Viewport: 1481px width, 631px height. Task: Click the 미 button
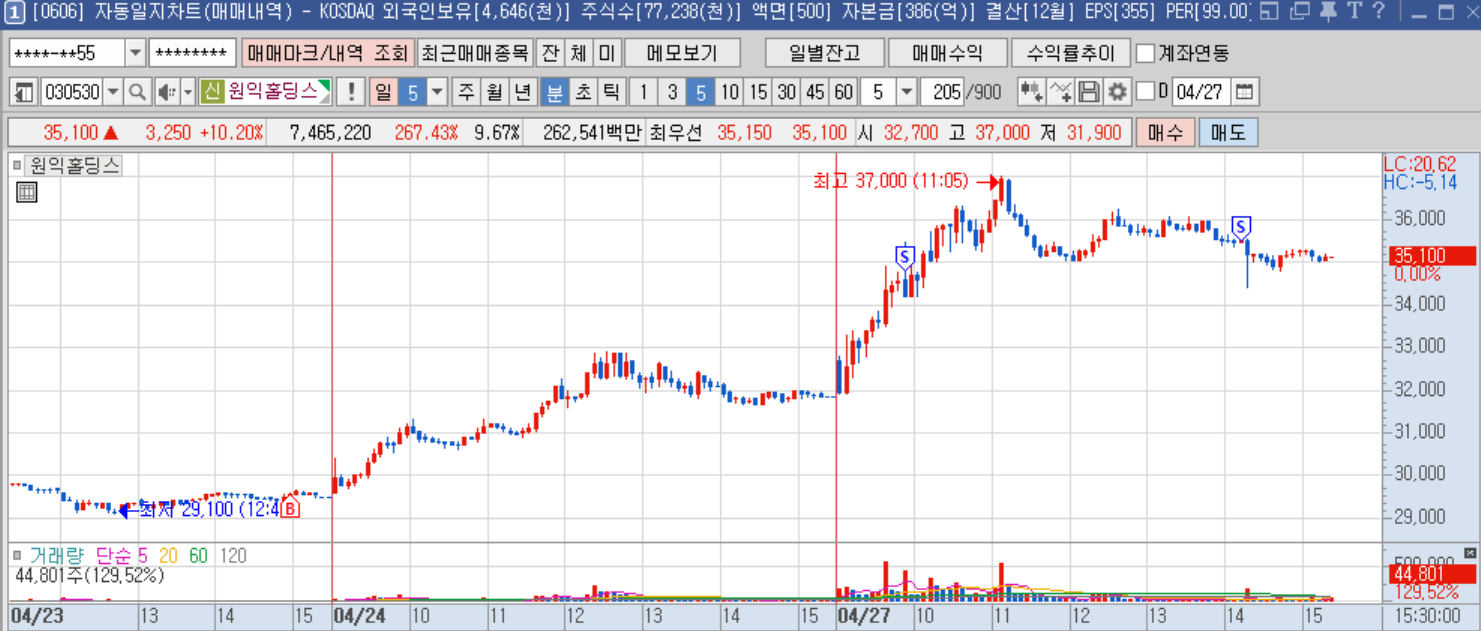tap(607, 53)
